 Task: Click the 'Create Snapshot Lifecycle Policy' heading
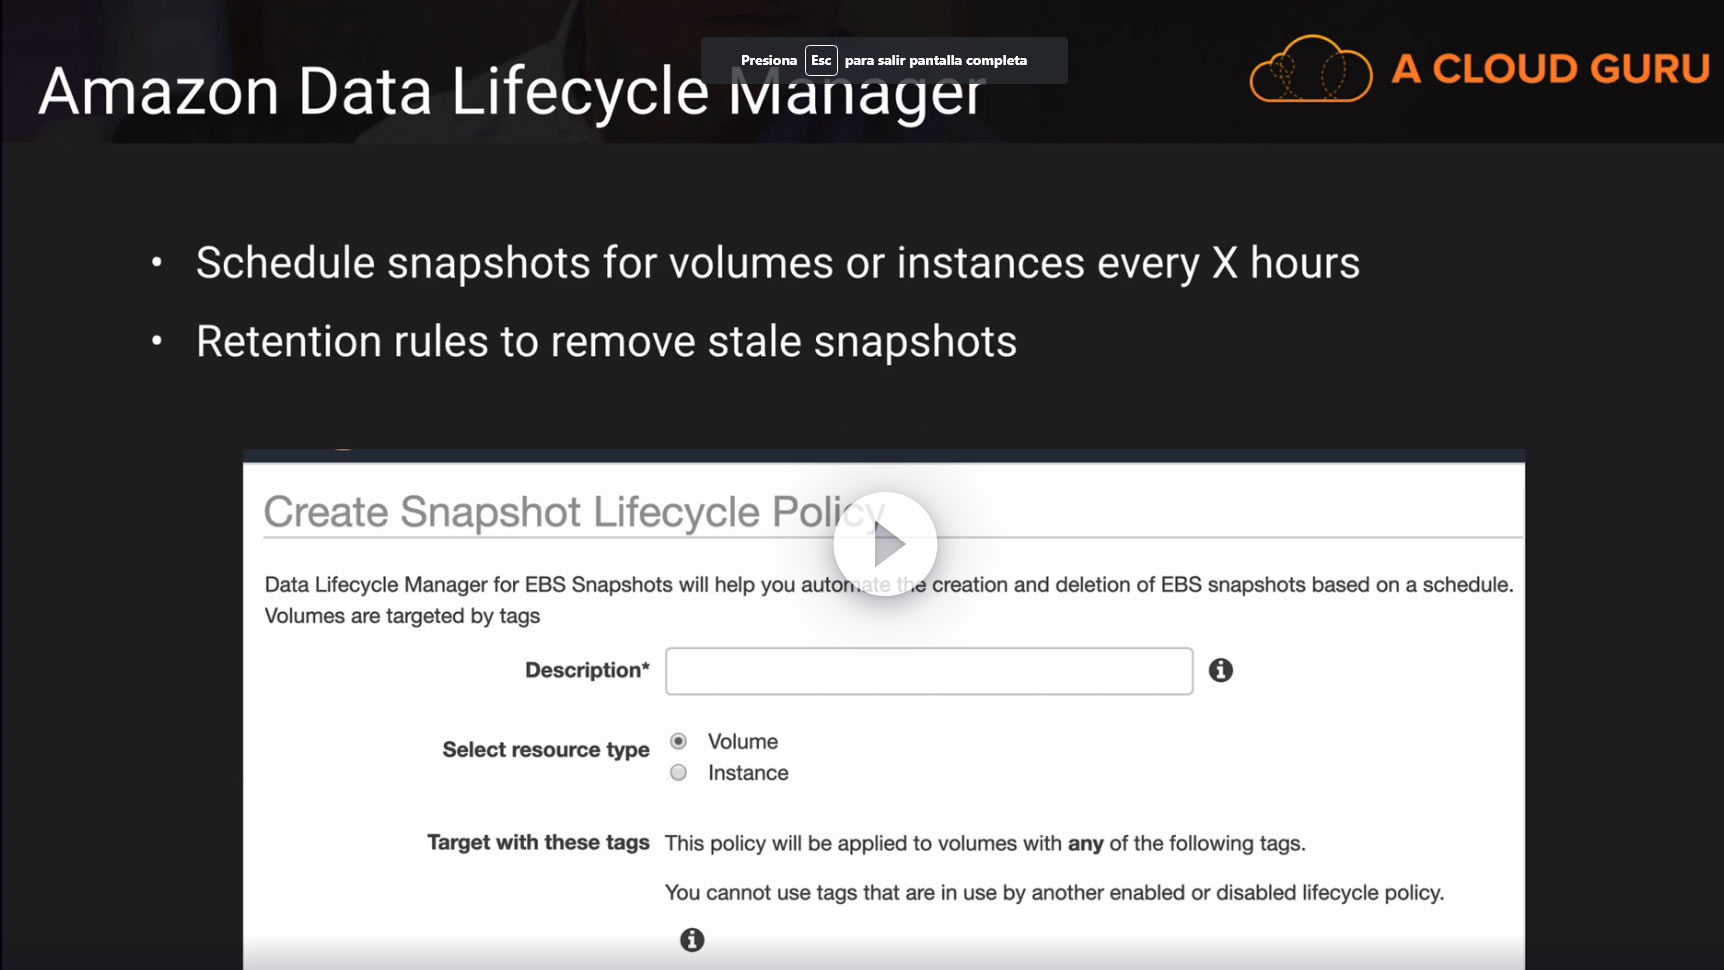574,512
